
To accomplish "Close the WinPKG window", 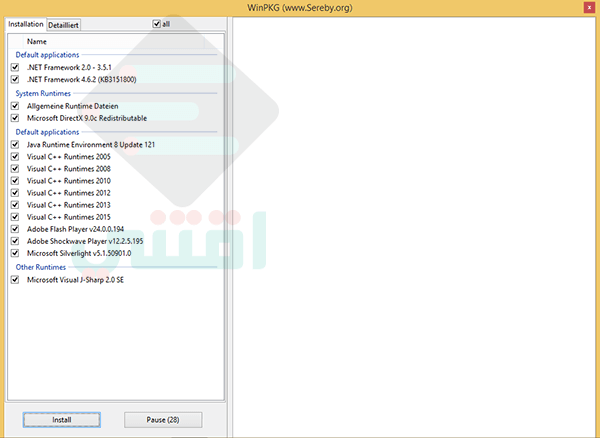I will [589, 8].
